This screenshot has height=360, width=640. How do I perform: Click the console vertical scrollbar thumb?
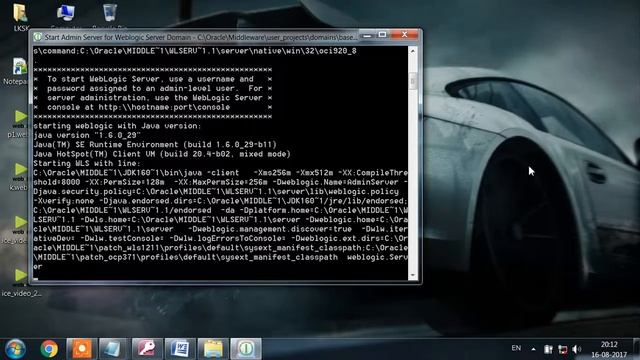(412, 81)
